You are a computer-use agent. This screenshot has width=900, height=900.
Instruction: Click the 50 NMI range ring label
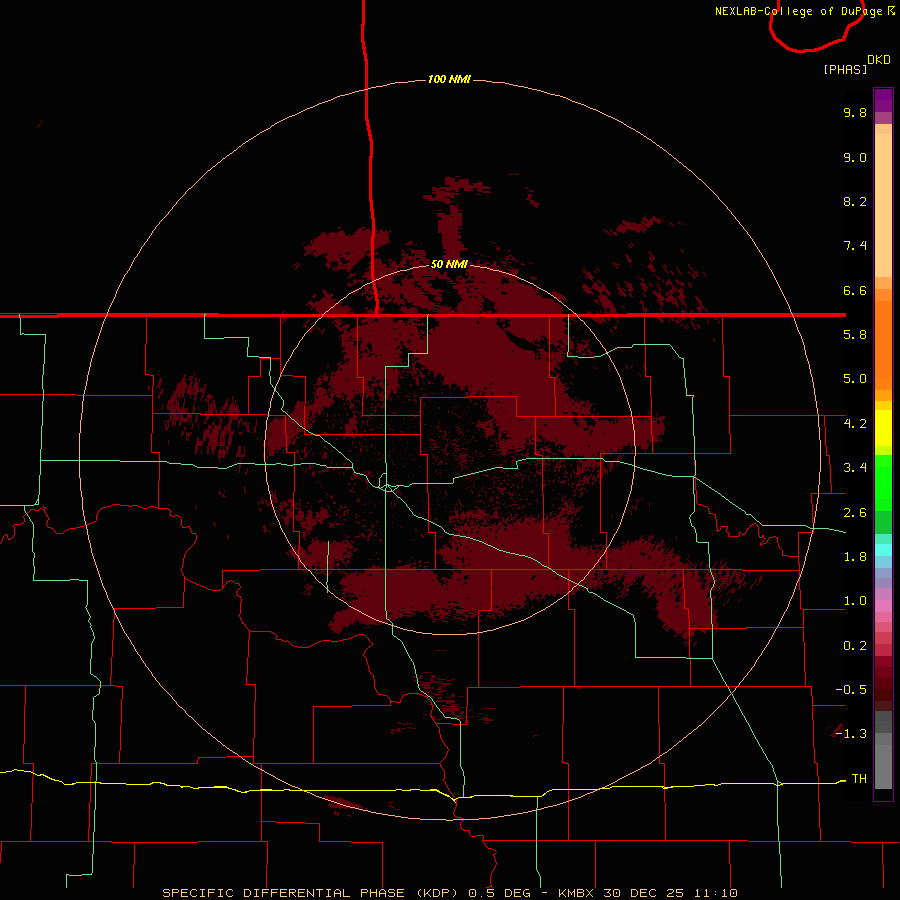coord(449,264)
